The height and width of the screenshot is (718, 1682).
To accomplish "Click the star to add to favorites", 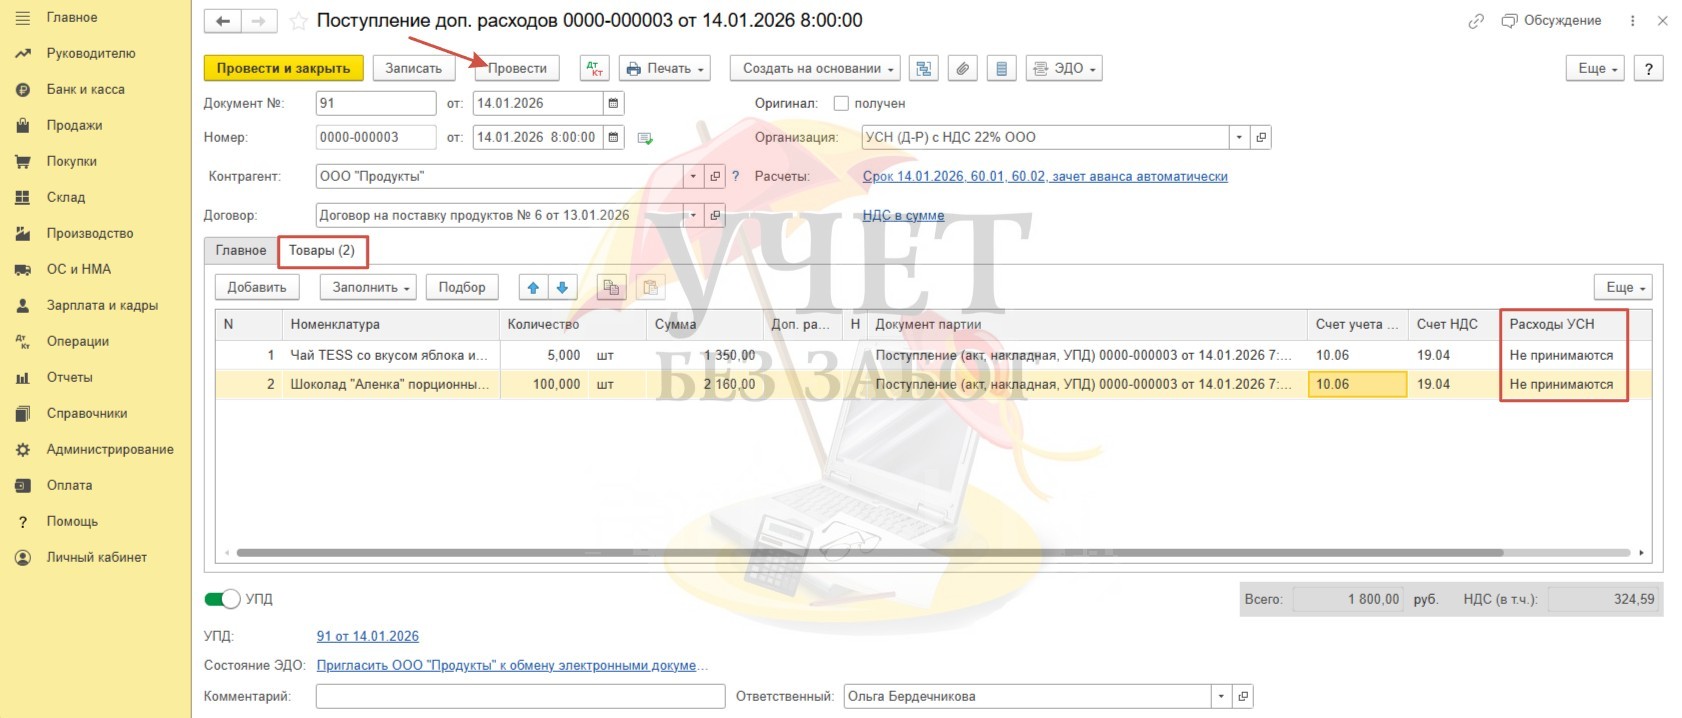I will [298, 21].
